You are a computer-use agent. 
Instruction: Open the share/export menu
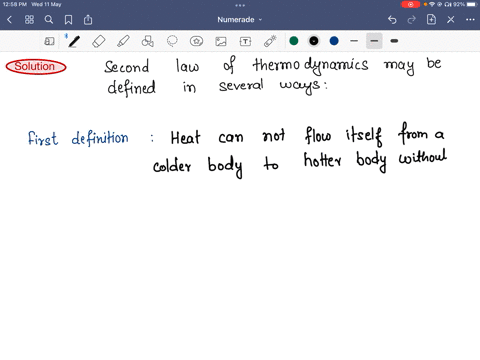88,20
